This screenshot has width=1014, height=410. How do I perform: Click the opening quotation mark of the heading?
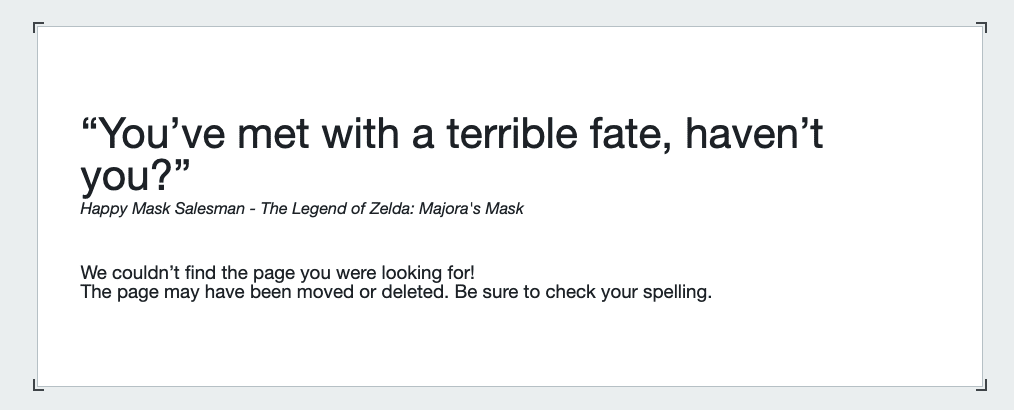(91, 124)
